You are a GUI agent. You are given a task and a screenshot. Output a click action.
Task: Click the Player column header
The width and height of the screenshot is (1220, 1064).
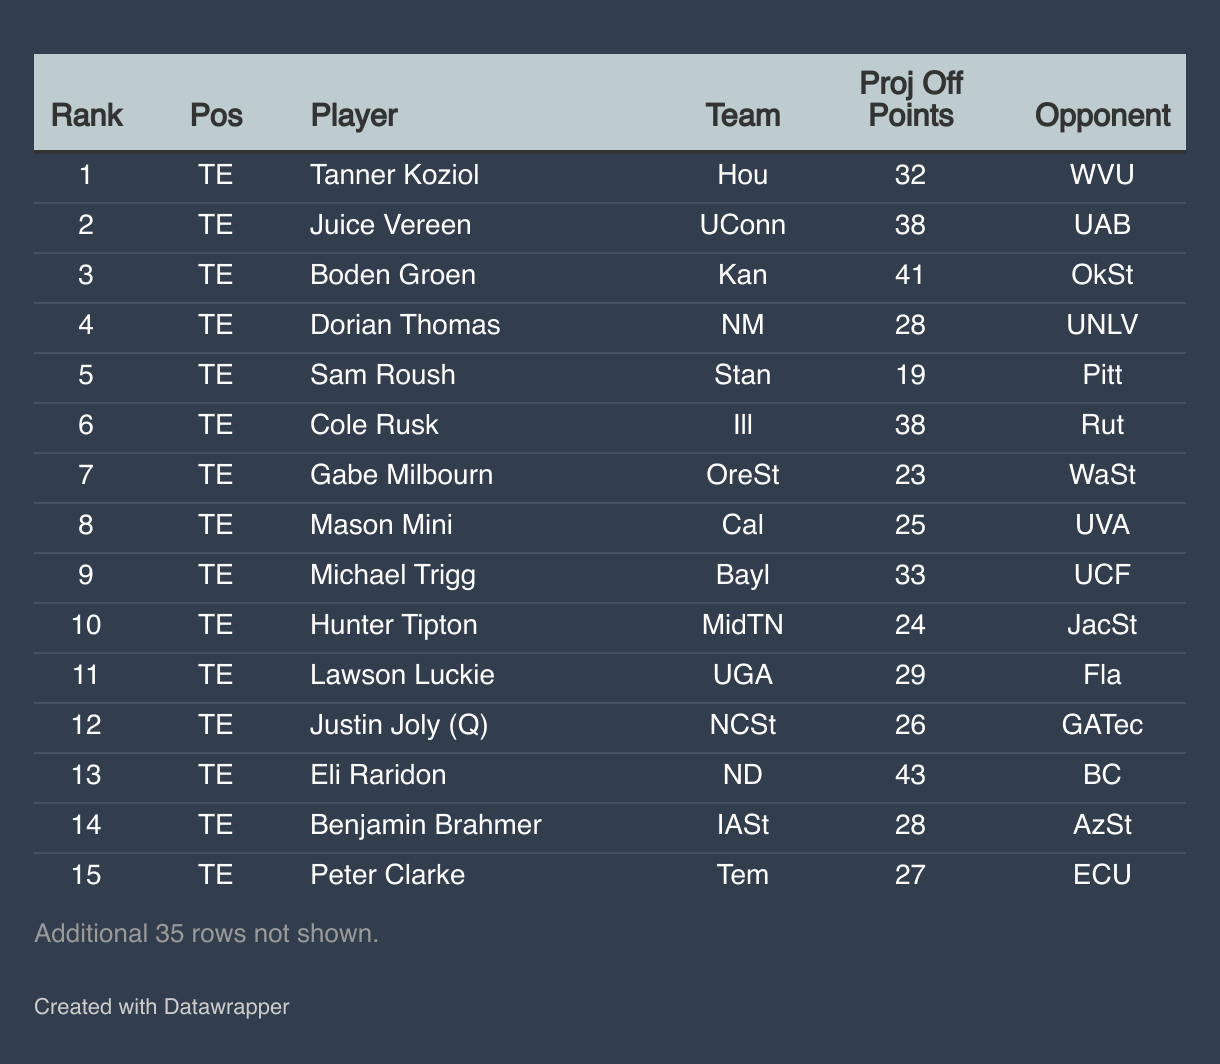coord(354,115)
